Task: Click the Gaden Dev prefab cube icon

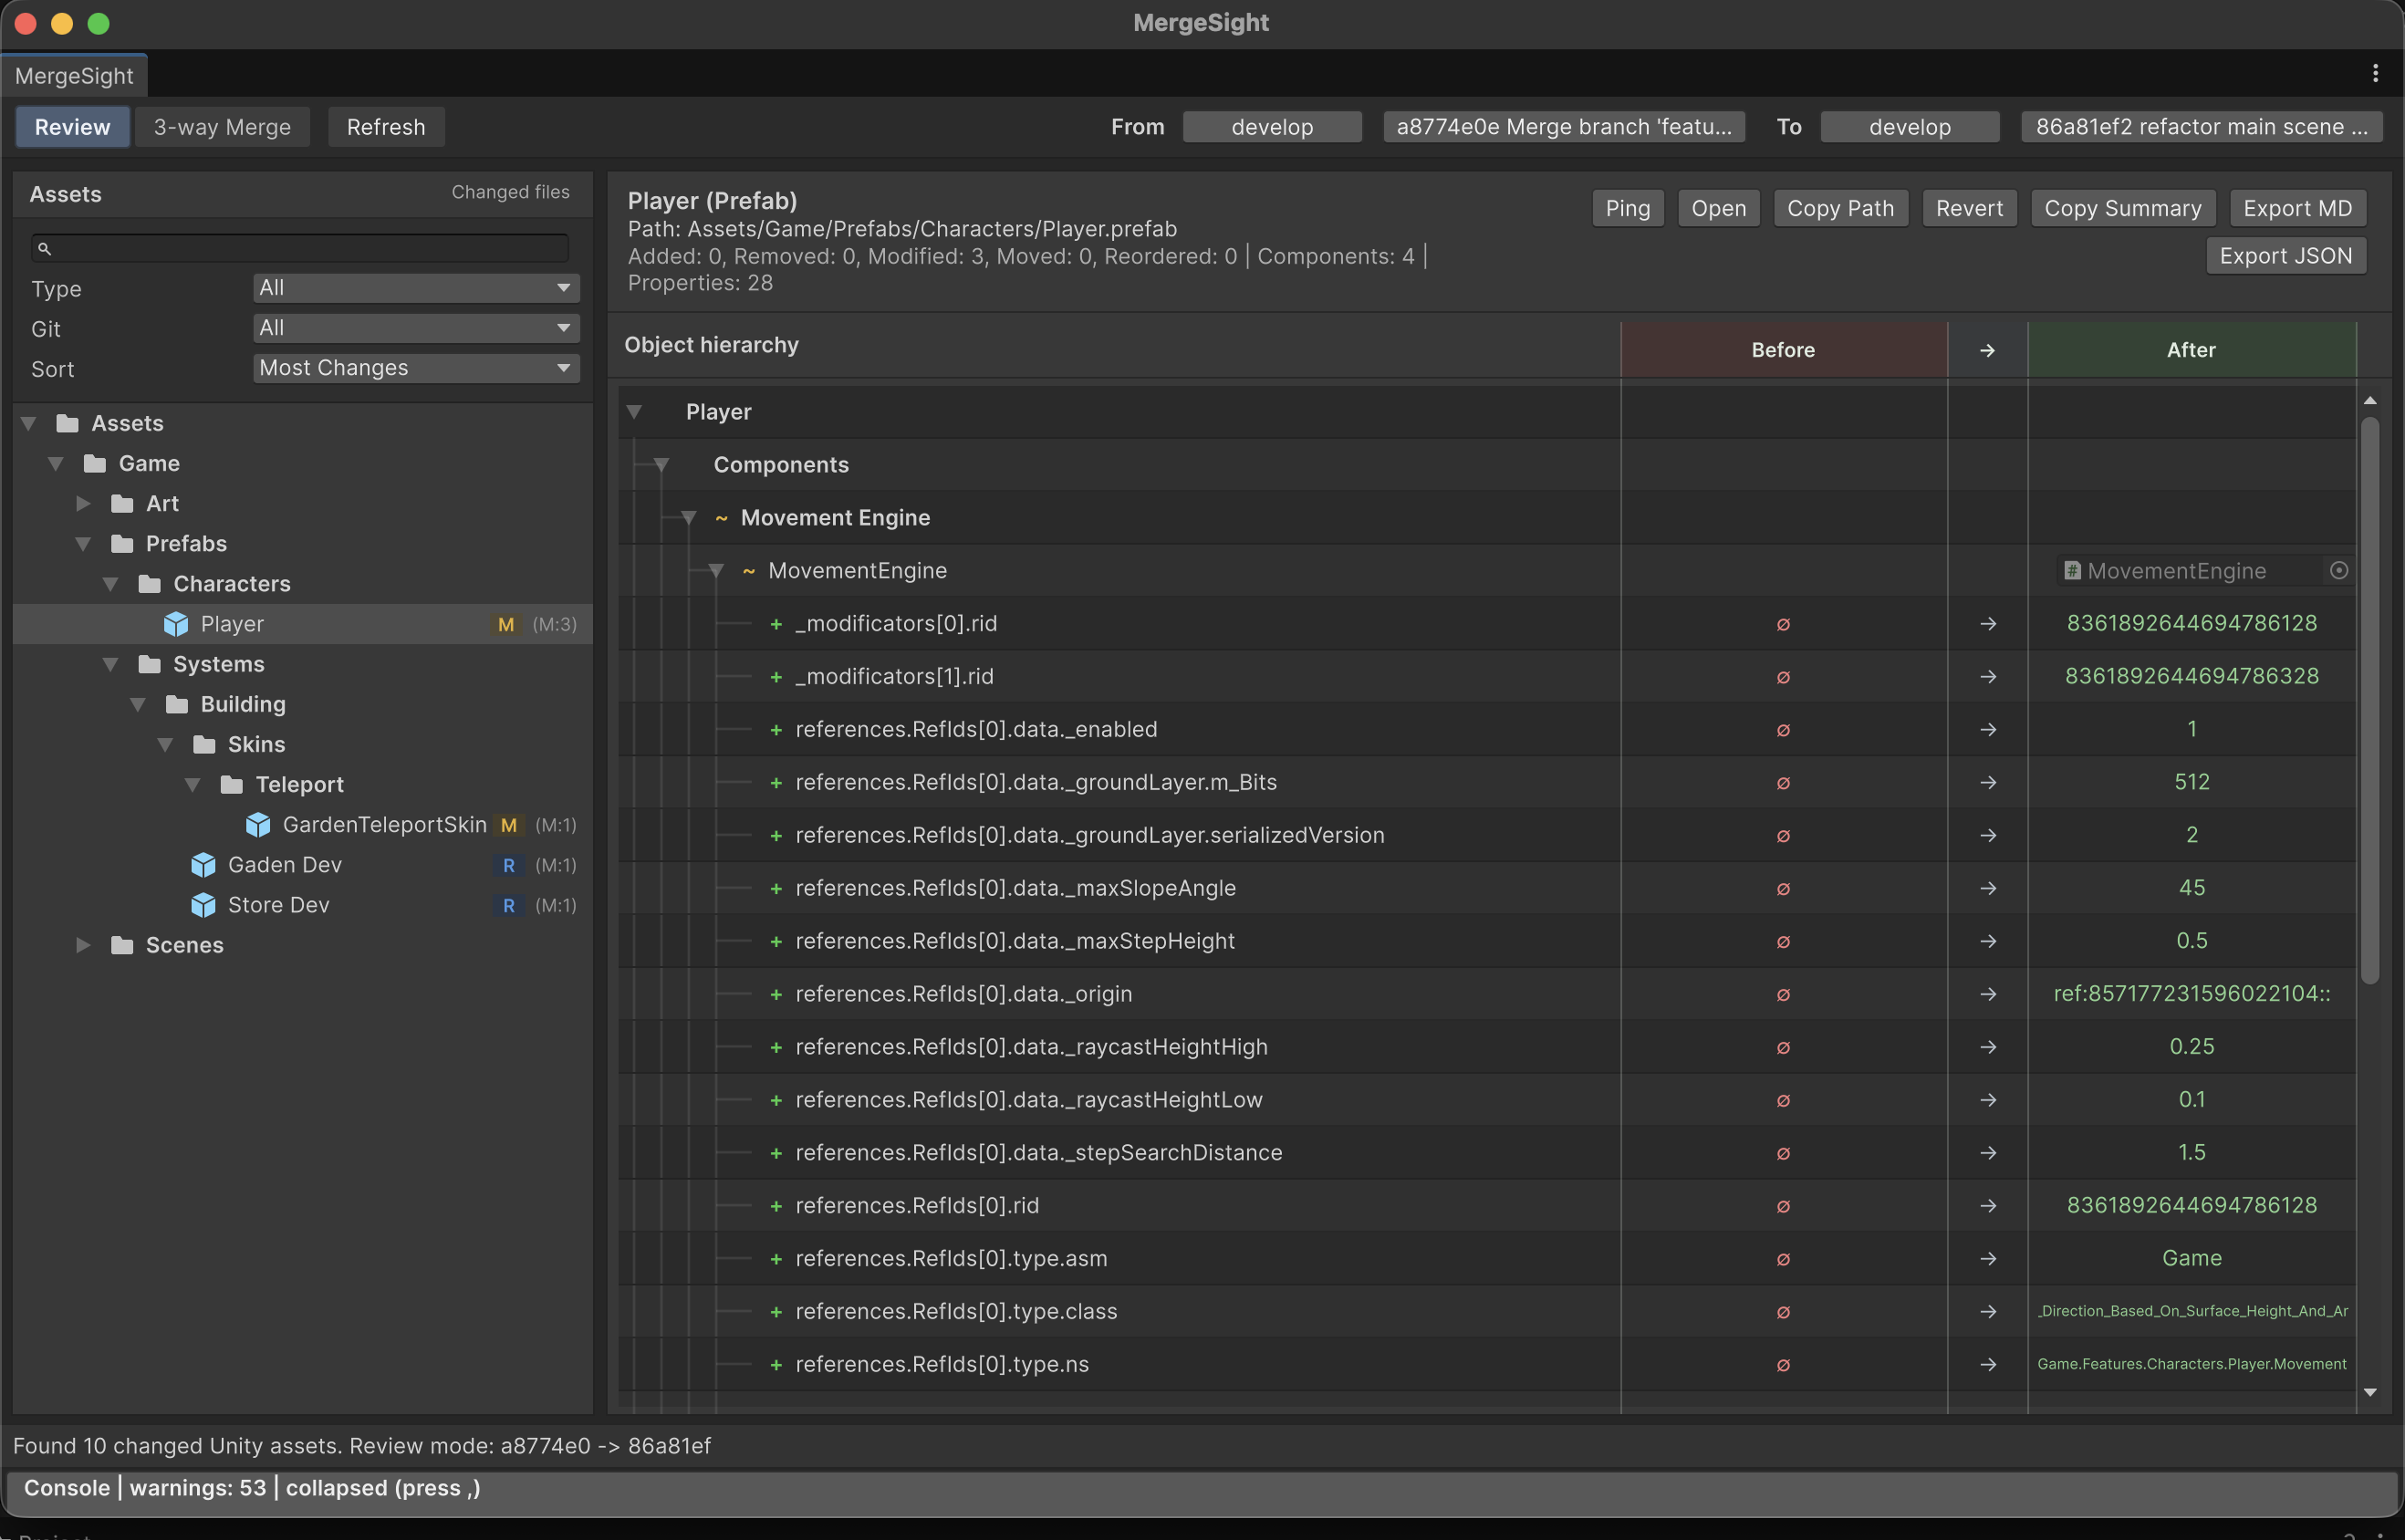Action: tap(203, 865)
